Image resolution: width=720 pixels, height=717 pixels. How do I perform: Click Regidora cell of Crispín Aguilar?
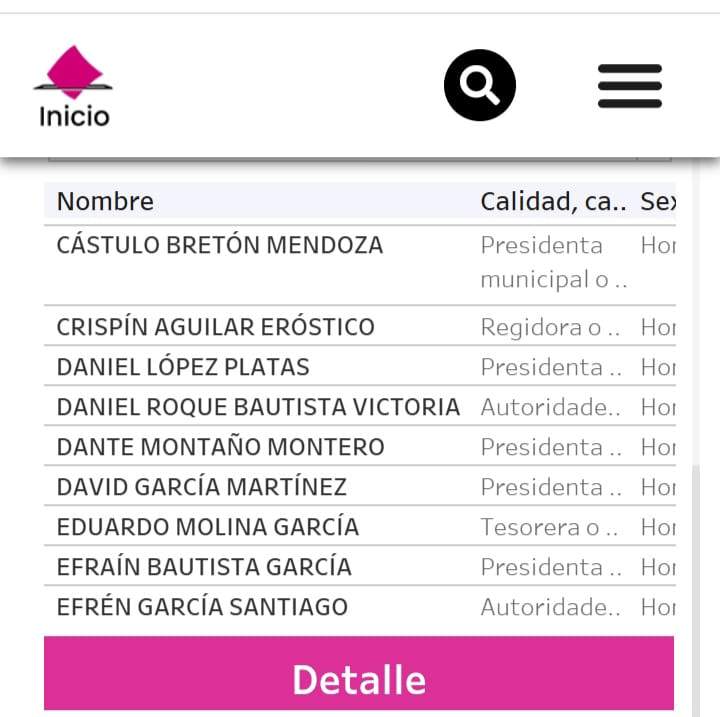[549, 327]
